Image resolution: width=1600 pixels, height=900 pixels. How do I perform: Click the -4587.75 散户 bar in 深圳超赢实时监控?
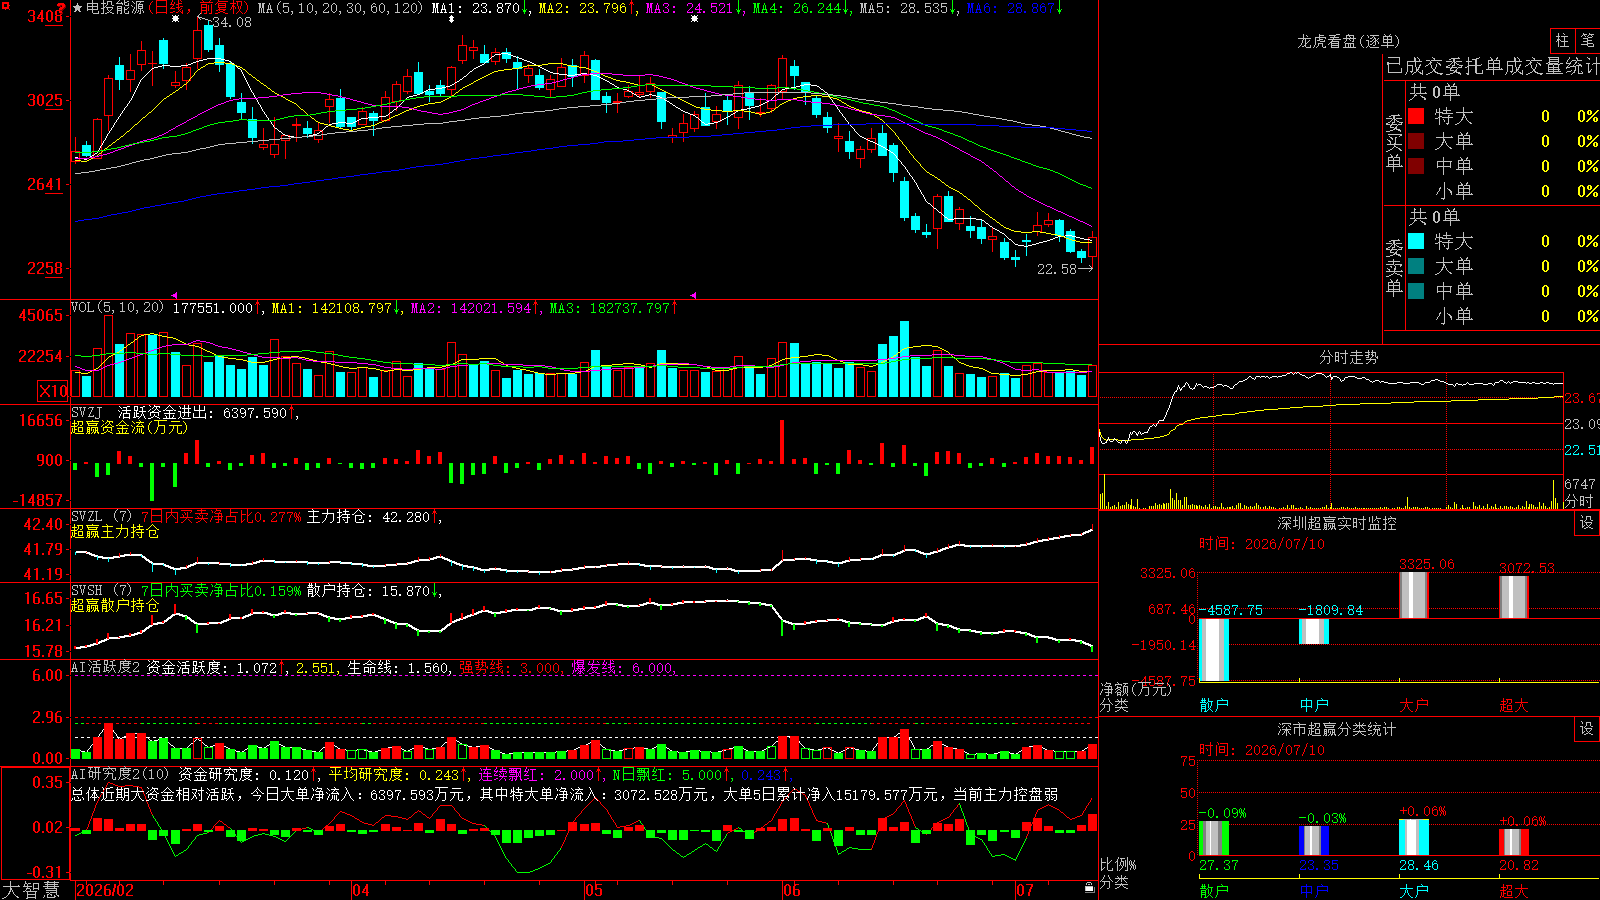pos(1214,650)
